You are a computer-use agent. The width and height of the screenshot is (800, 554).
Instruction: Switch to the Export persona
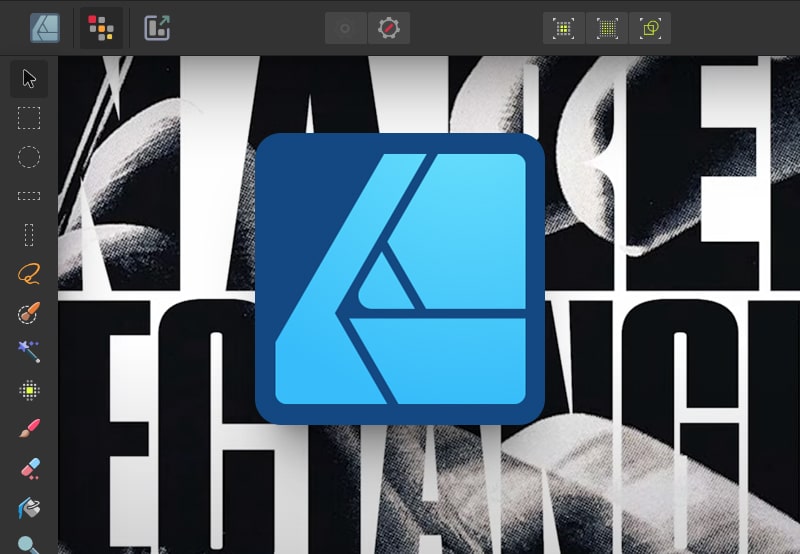157,28
